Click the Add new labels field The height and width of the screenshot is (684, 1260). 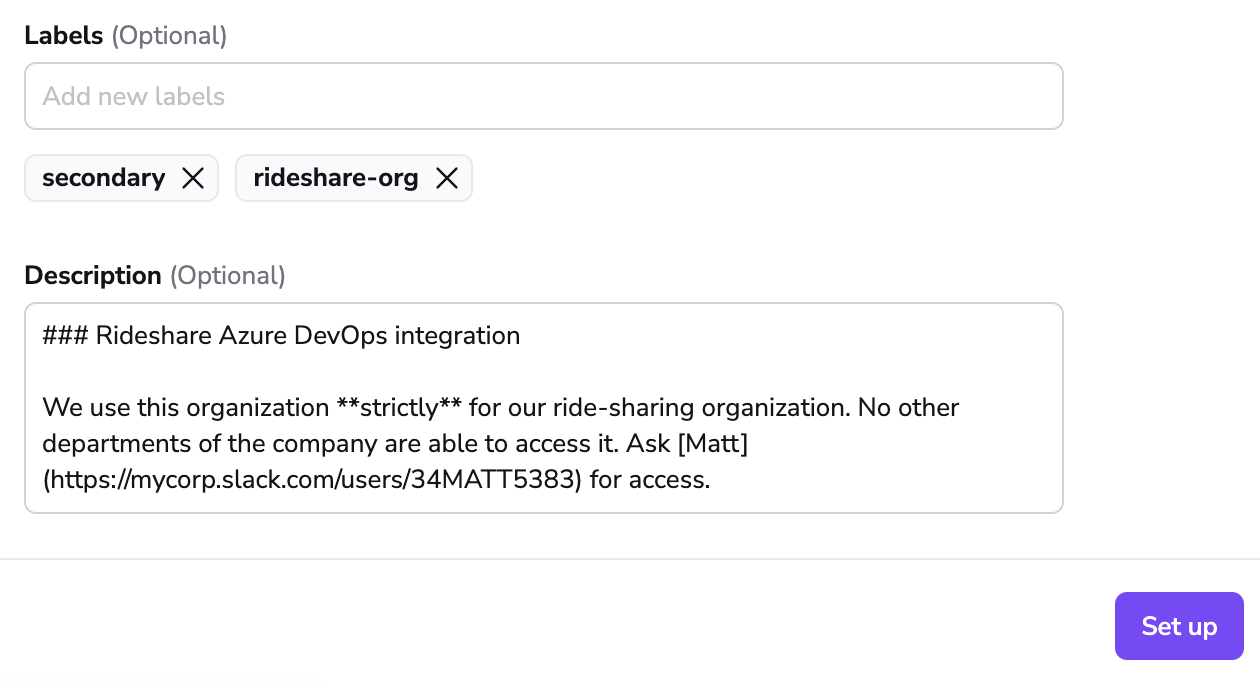click(543, 96)
